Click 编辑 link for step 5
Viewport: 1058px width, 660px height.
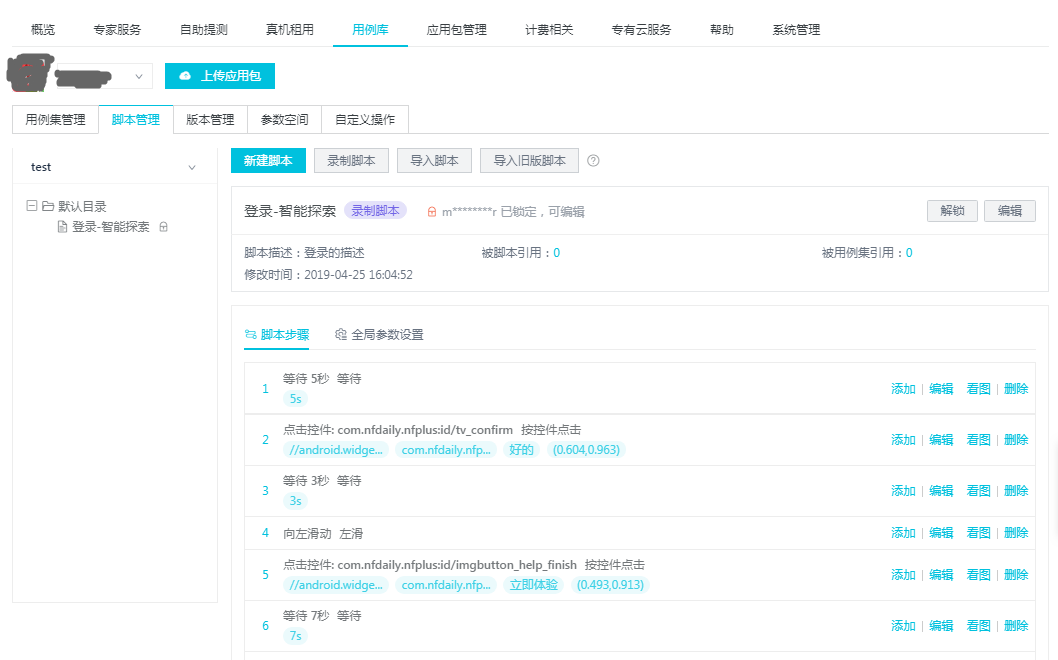941,575
